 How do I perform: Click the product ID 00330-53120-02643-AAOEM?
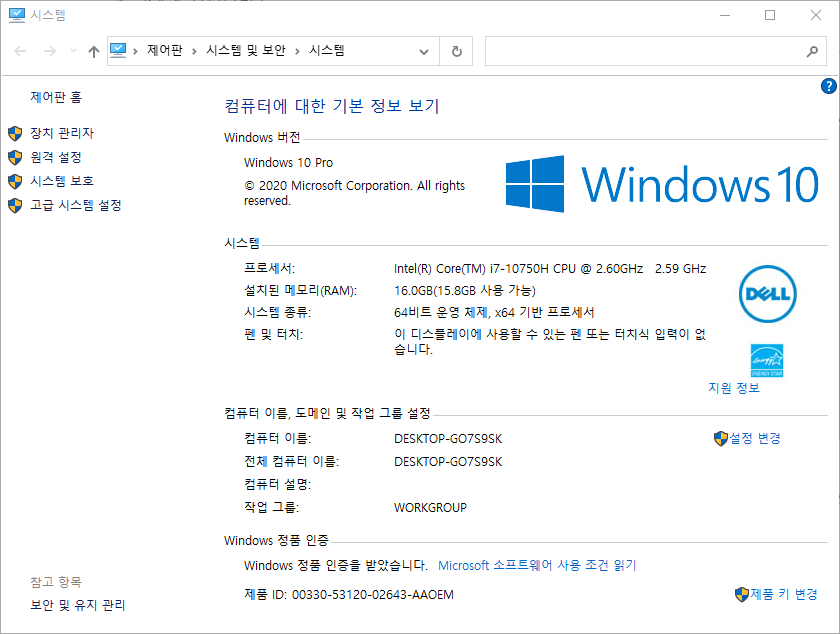(373, 595)
